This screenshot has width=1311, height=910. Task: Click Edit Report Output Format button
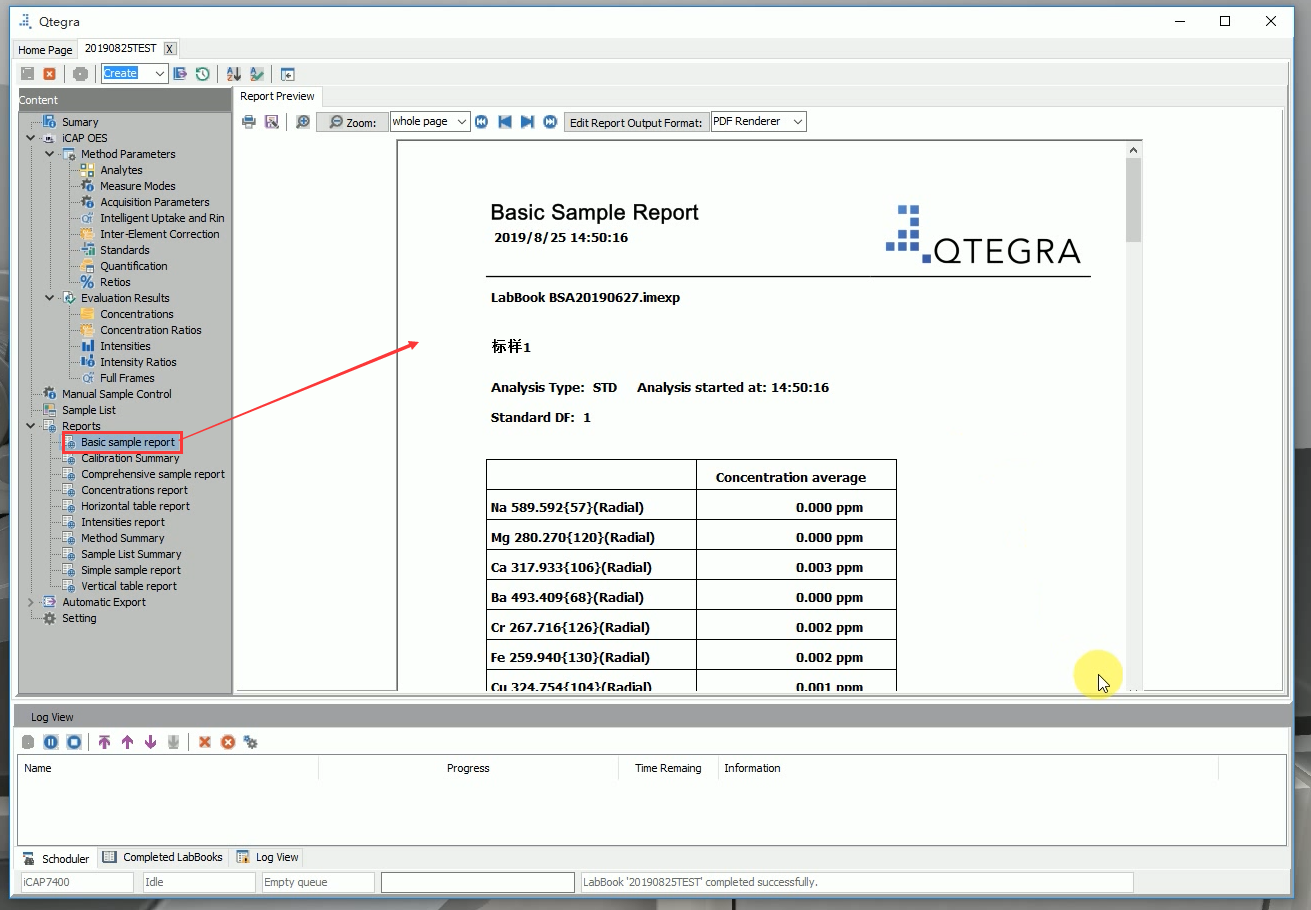[x=637, y=122]
